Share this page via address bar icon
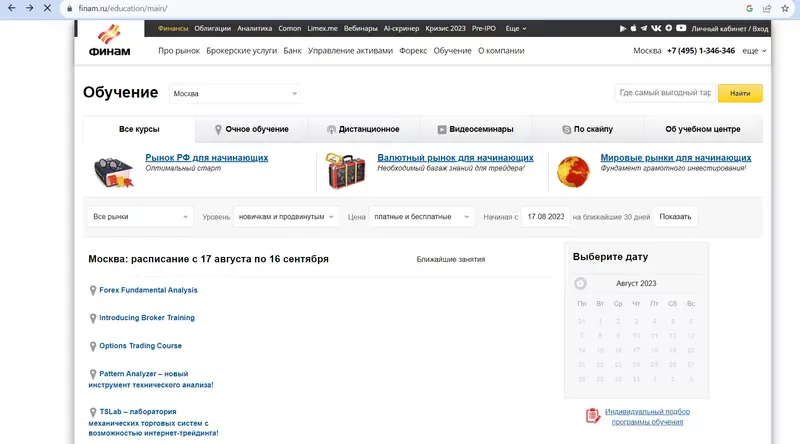 (767, 8)
